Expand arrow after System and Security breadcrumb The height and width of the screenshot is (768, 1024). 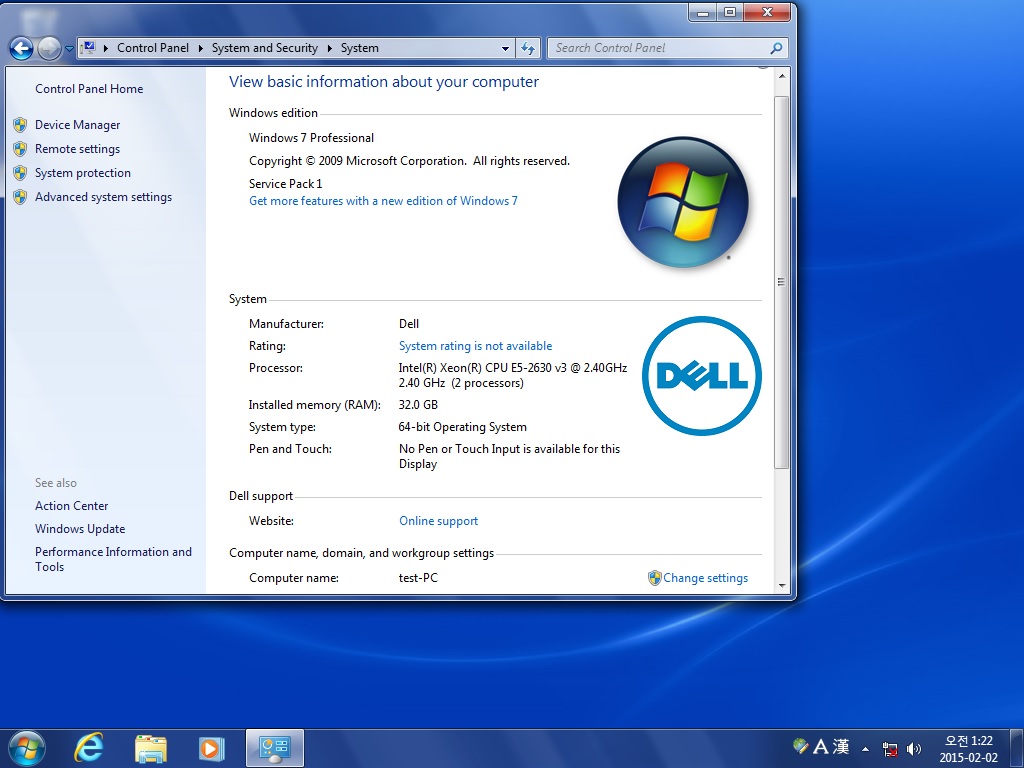329,48
